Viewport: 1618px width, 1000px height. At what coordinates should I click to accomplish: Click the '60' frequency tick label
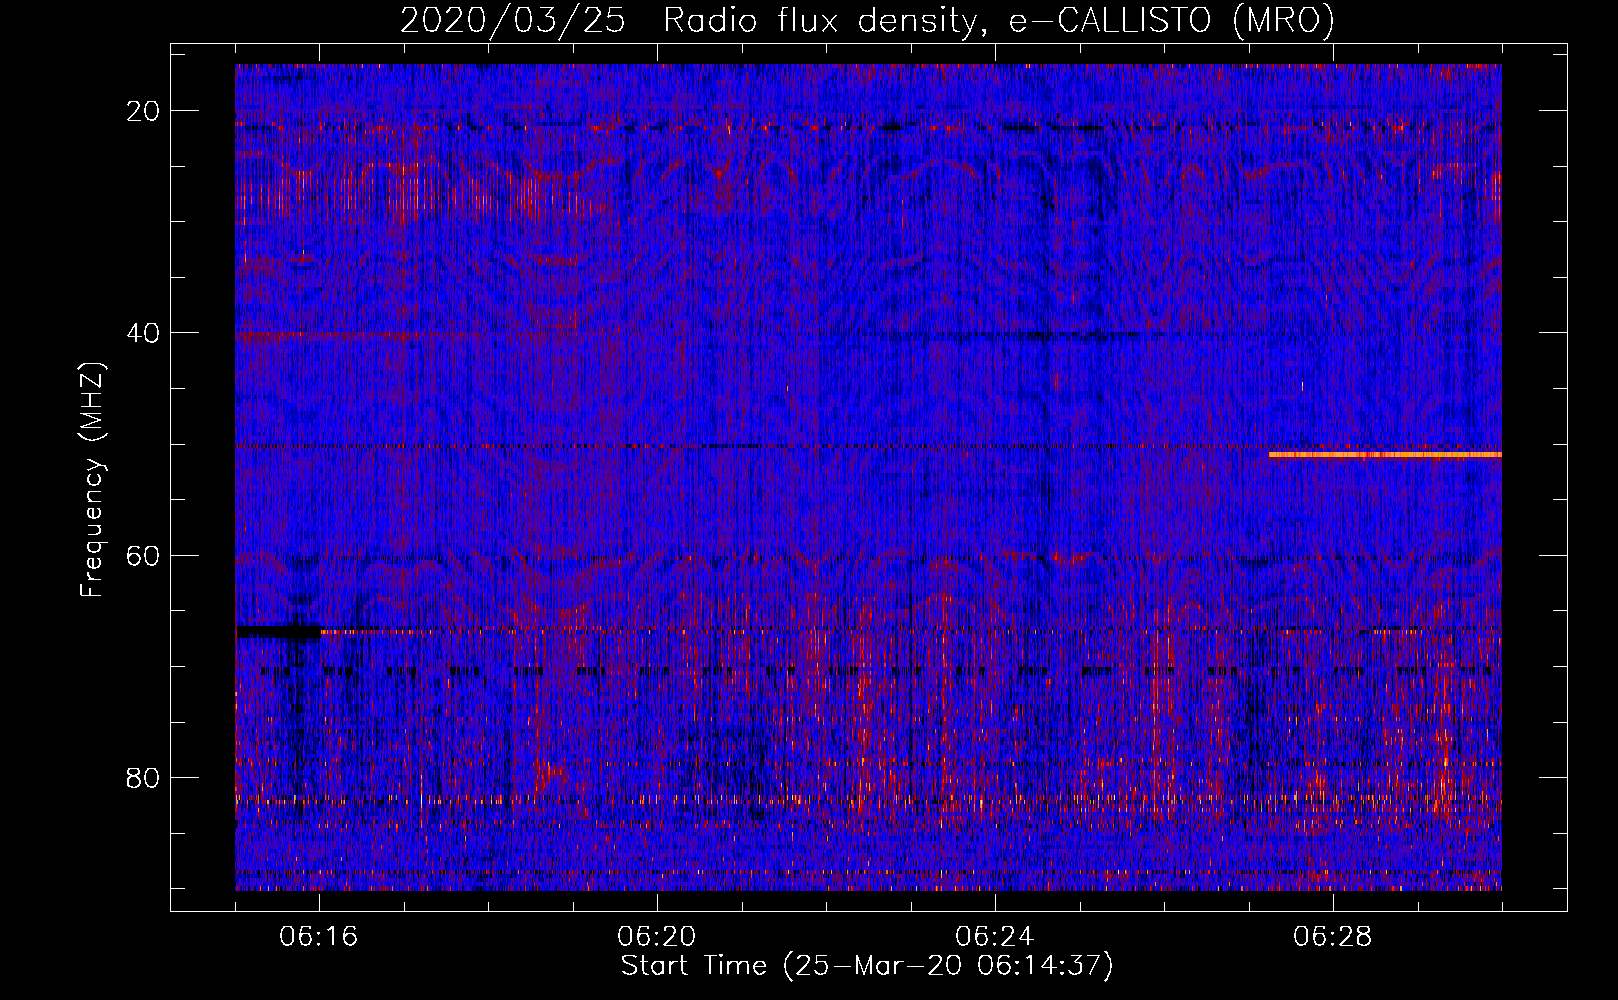144,555
